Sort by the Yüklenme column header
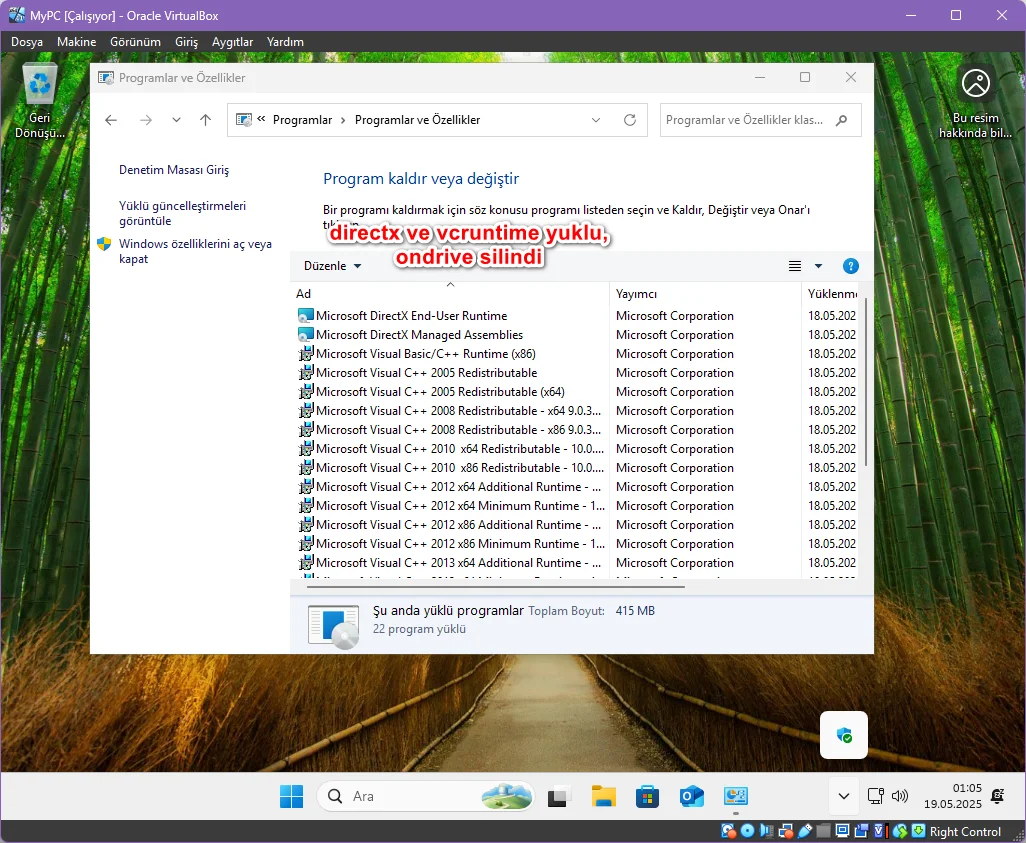This screenshot has height=843, width=1026. click(830, 294)
